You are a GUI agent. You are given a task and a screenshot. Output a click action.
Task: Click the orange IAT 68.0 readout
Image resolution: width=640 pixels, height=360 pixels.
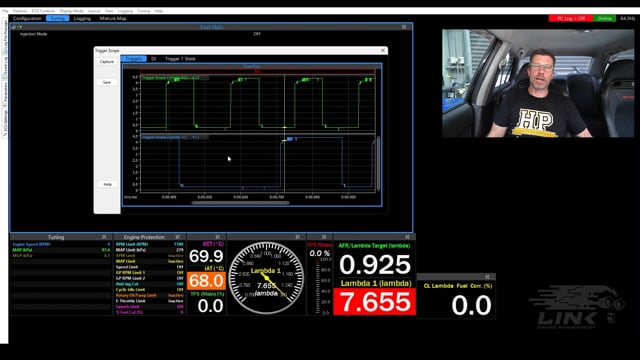pyautogui.click(x=206, y=281)
